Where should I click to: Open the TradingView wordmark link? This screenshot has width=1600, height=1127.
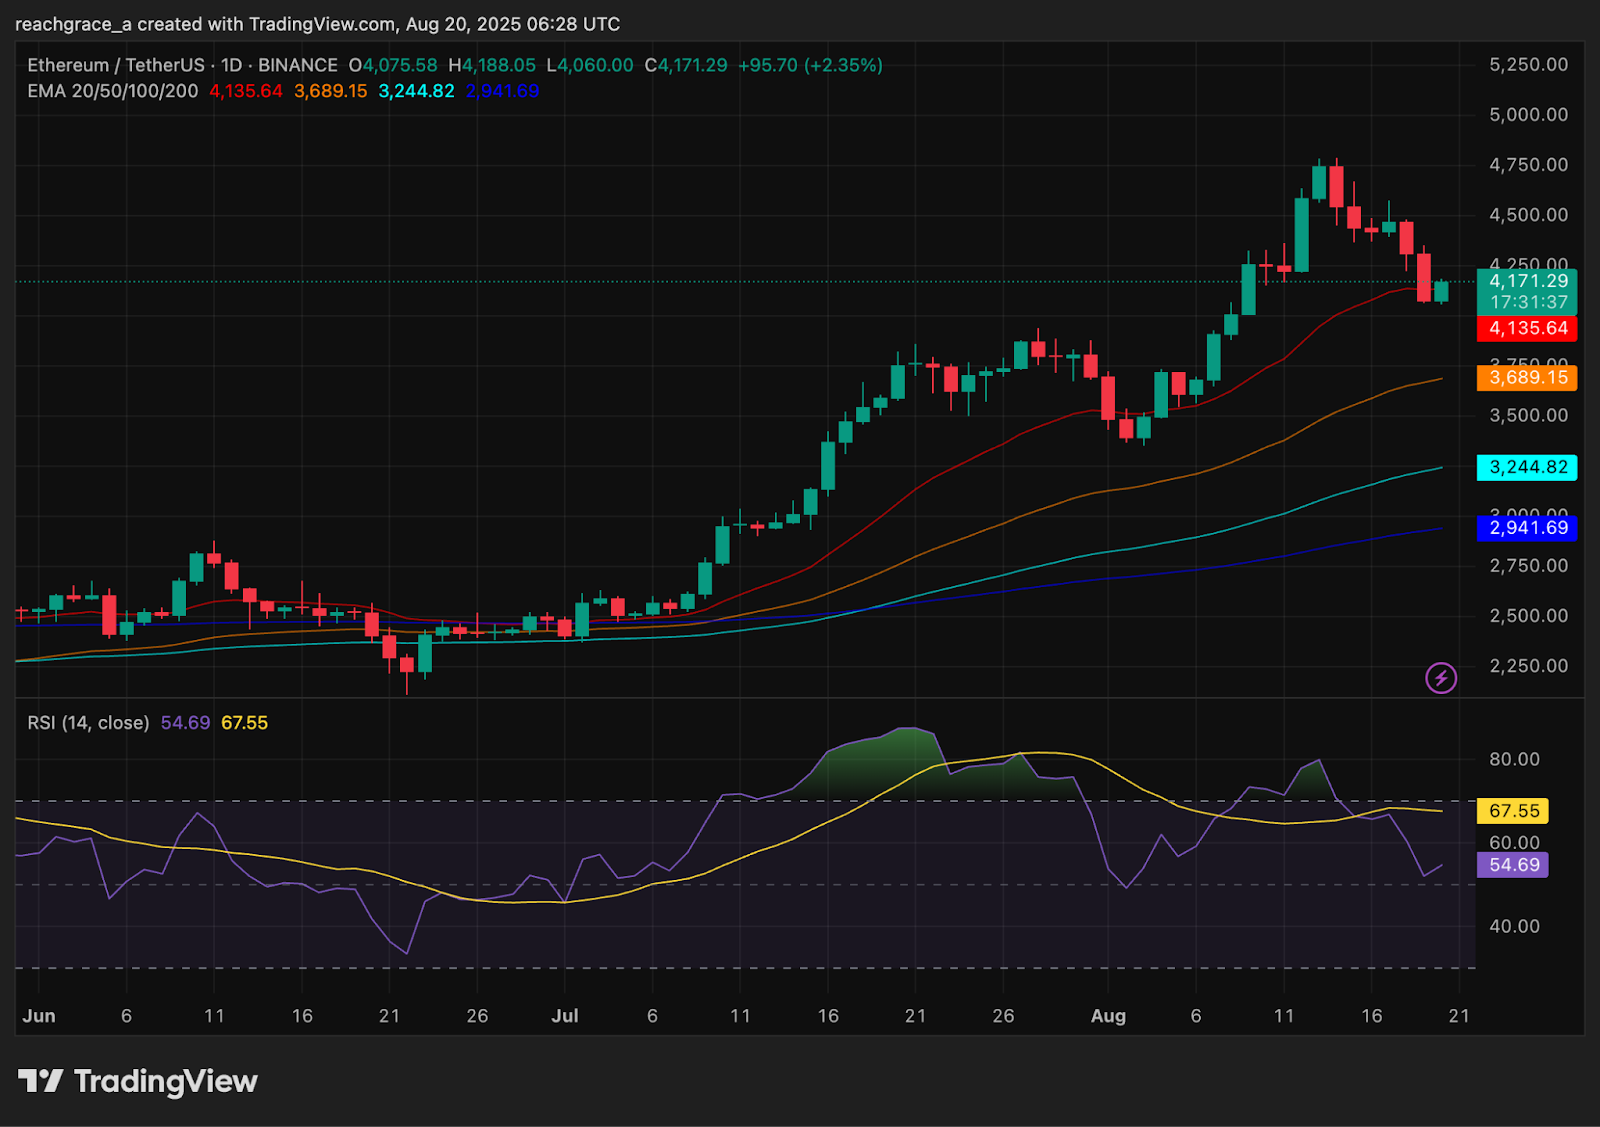(x=165, y=1081)
